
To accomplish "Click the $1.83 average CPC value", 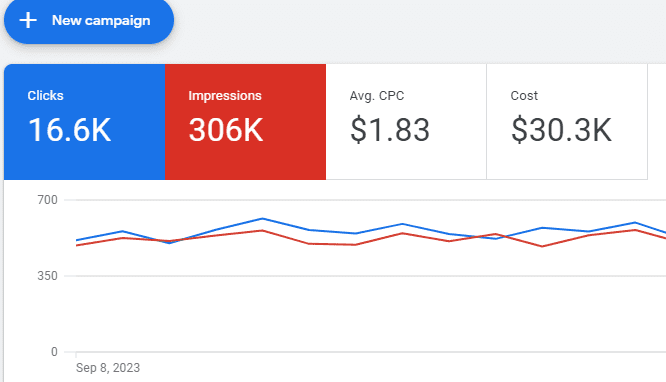I will pos(390,130).
